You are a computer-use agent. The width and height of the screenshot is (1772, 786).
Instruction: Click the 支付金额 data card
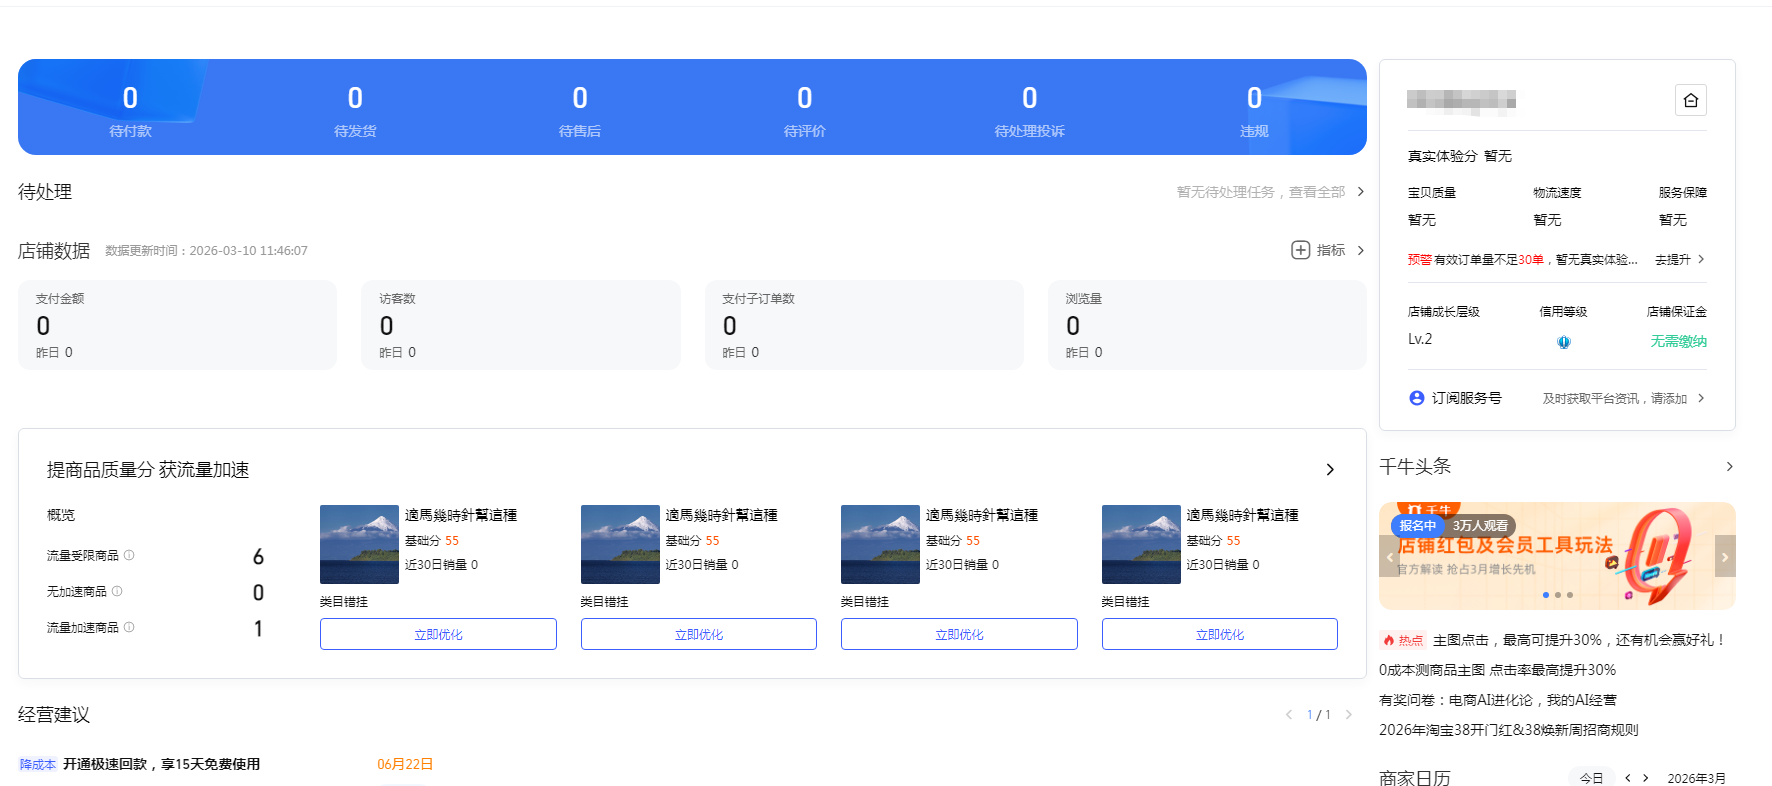pos(177,325)
